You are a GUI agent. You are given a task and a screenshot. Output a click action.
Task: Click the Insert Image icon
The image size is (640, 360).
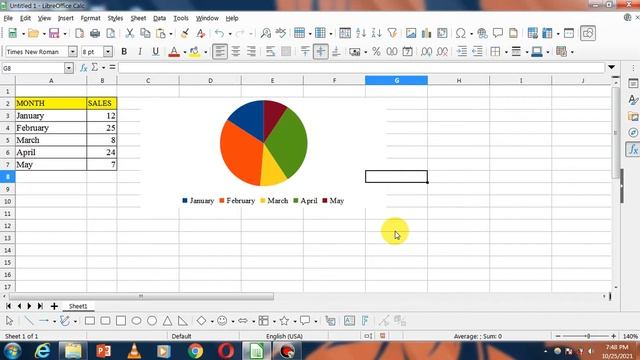click(411, 33)
